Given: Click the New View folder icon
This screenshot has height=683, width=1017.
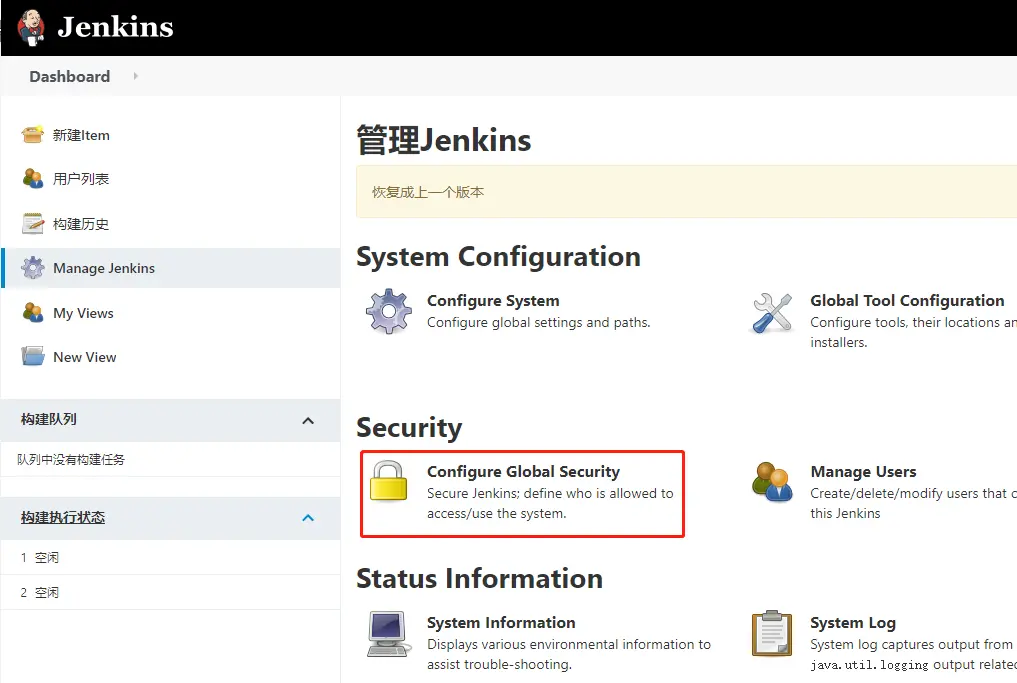Looking at the screenshot, I should 33,357.
